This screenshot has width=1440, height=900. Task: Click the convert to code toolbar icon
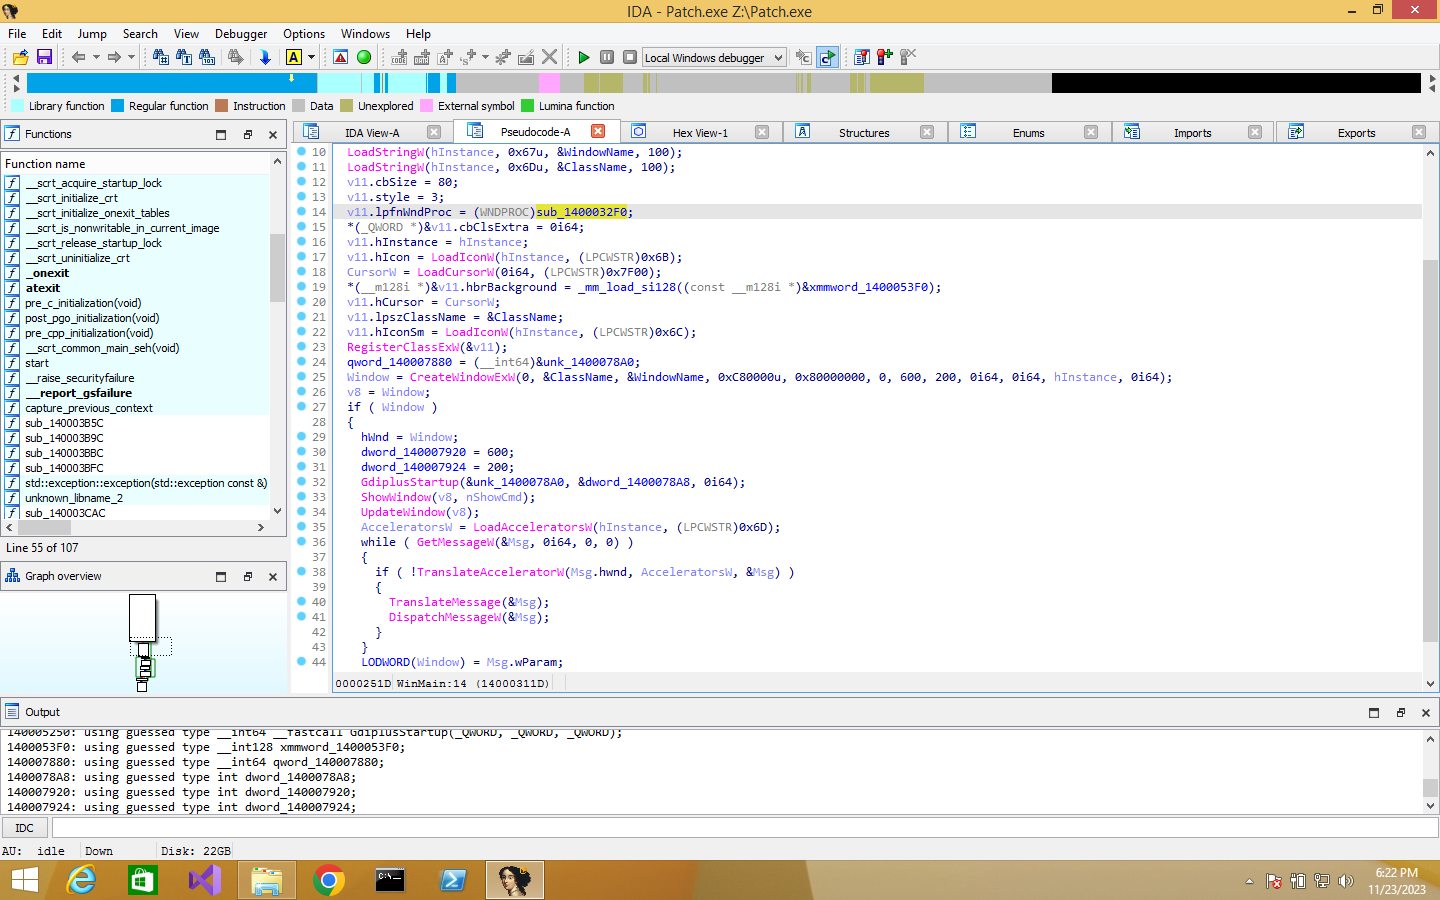[x=399, y=57]
